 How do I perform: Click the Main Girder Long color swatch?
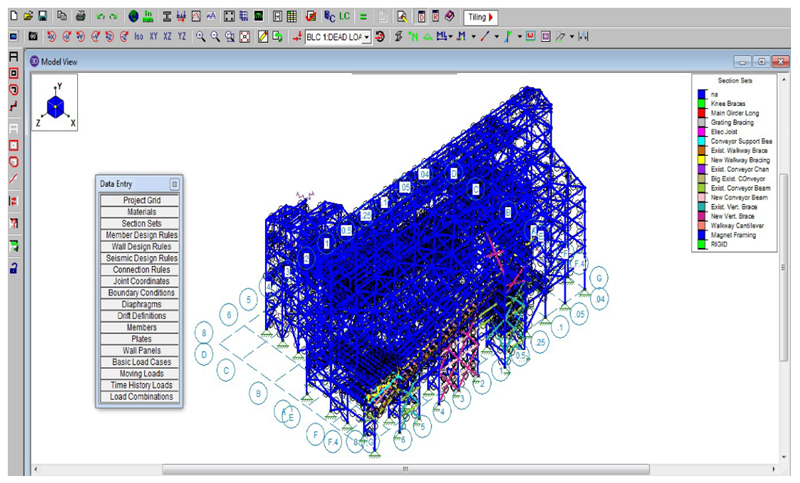click(703, 112)
